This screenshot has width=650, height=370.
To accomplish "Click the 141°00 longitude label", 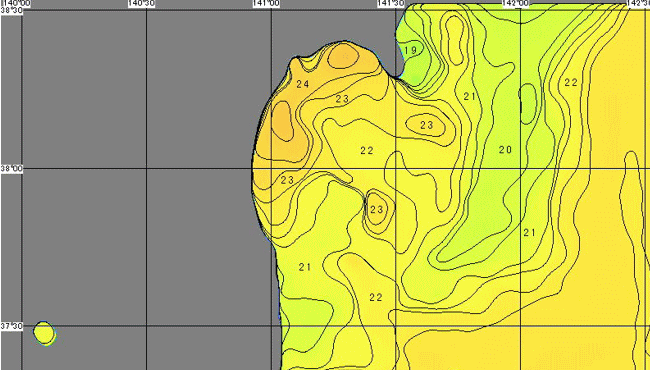I will point(266,3).
